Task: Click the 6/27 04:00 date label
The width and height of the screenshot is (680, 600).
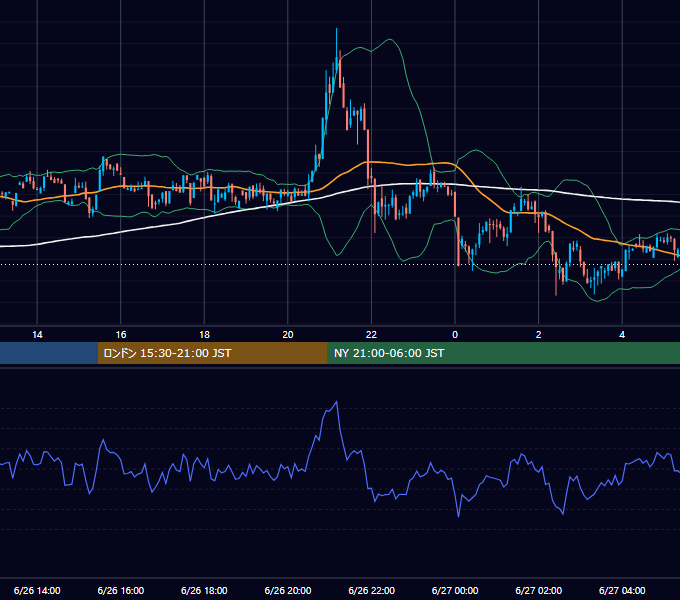Action: point(622,590)
